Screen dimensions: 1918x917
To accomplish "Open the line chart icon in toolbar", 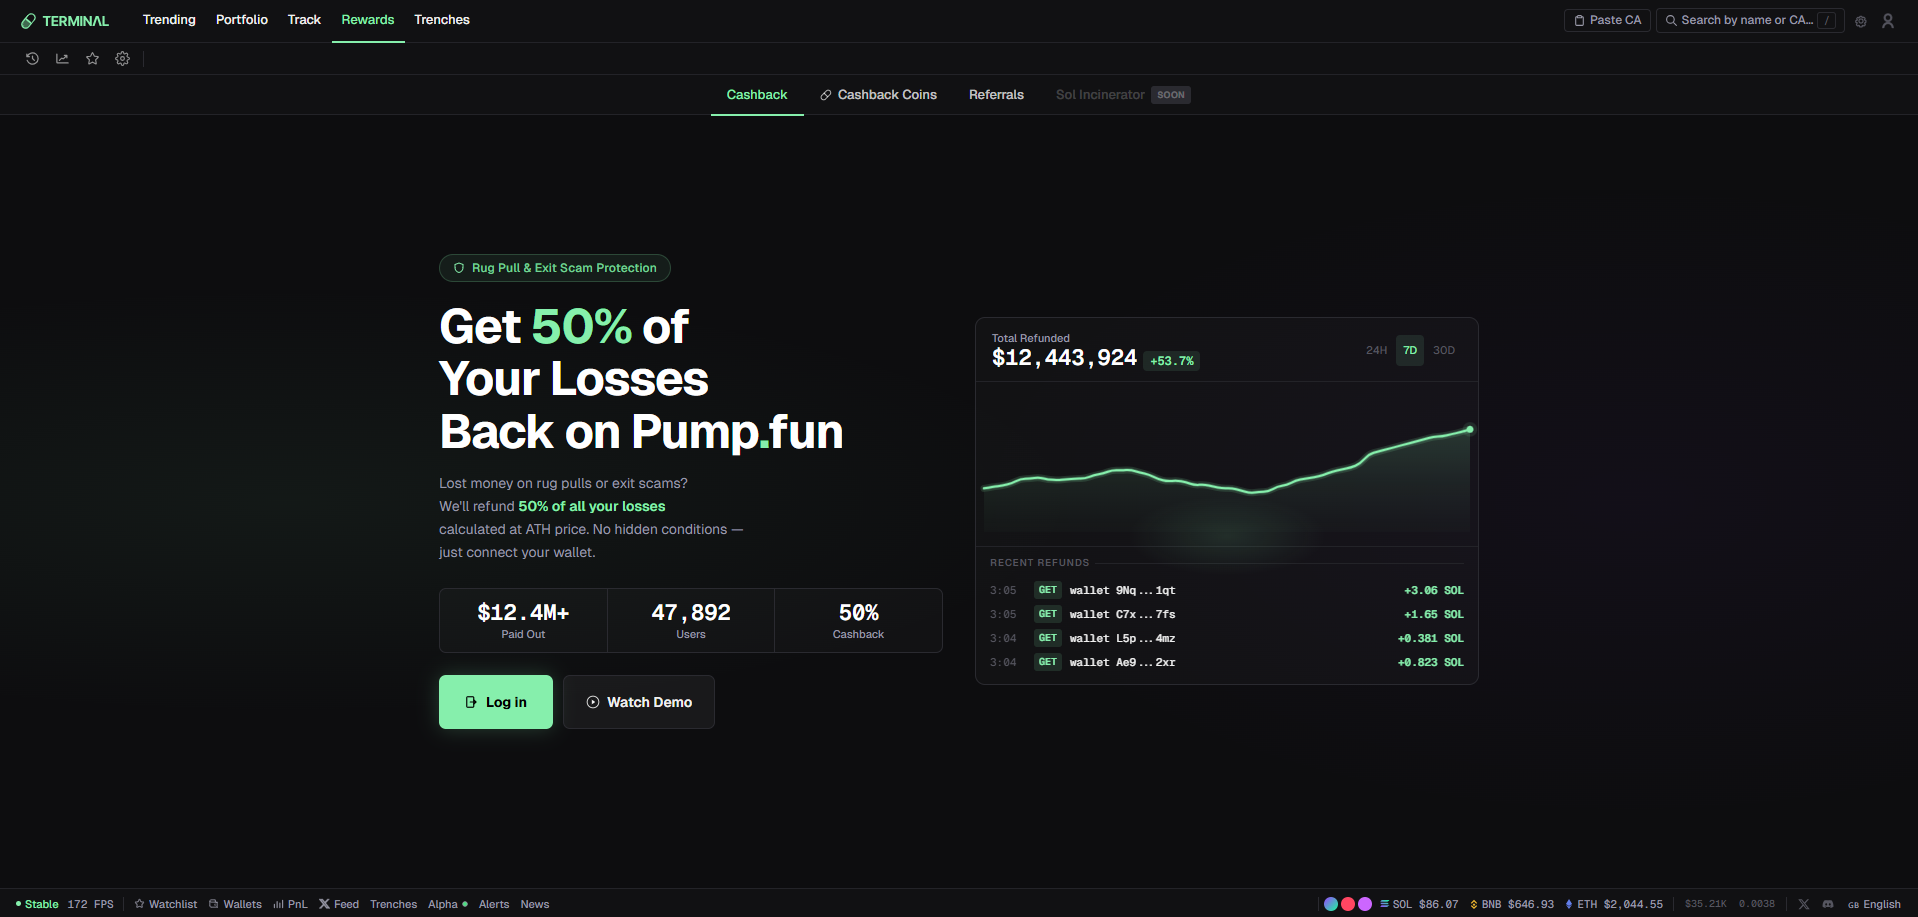I will 62,59.
